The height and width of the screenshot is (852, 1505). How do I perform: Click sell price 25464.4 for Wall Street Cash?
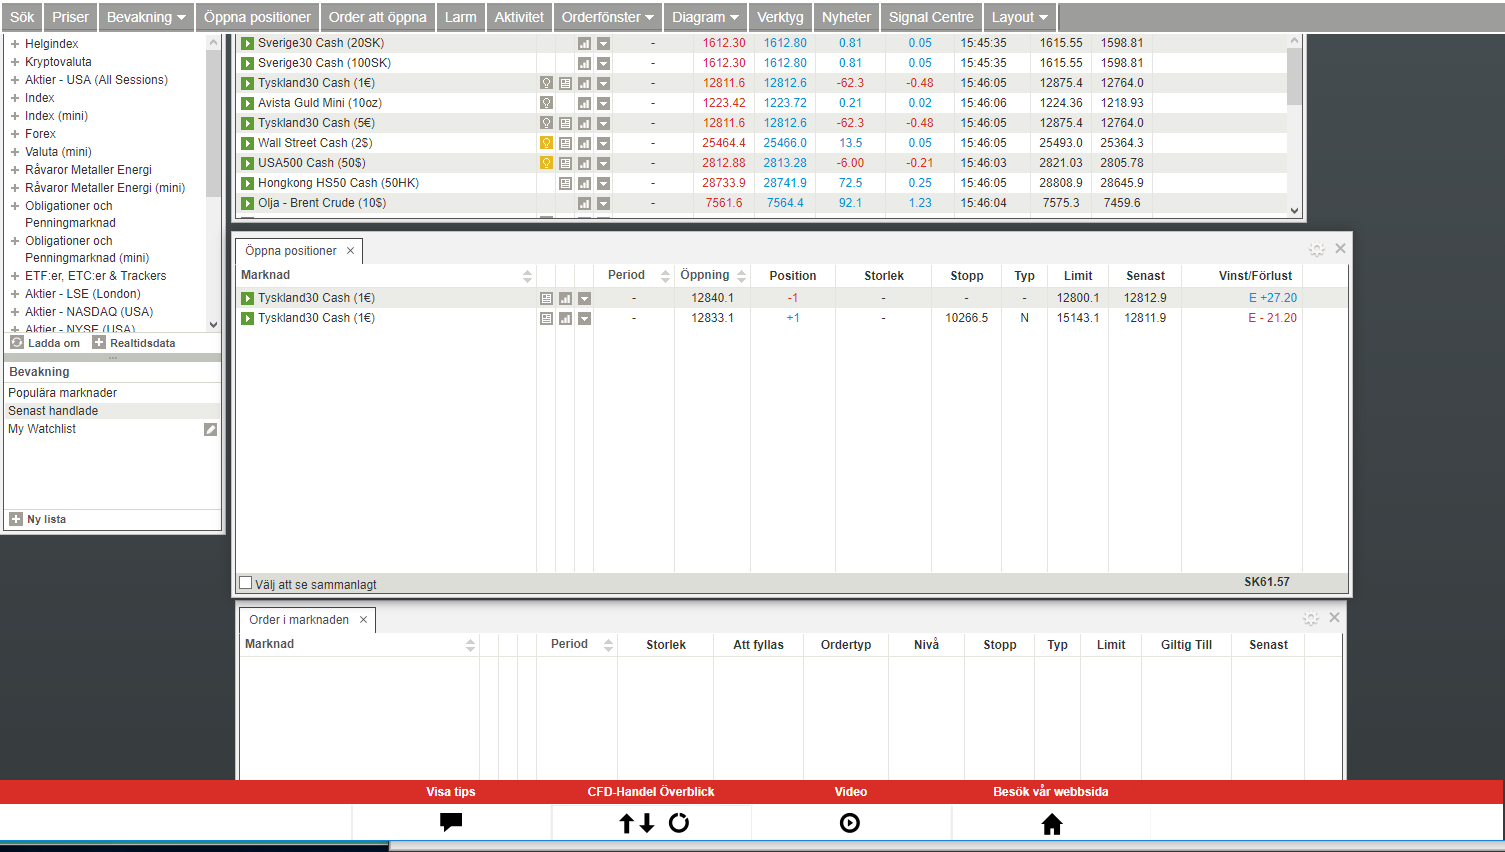click(723, 143)
